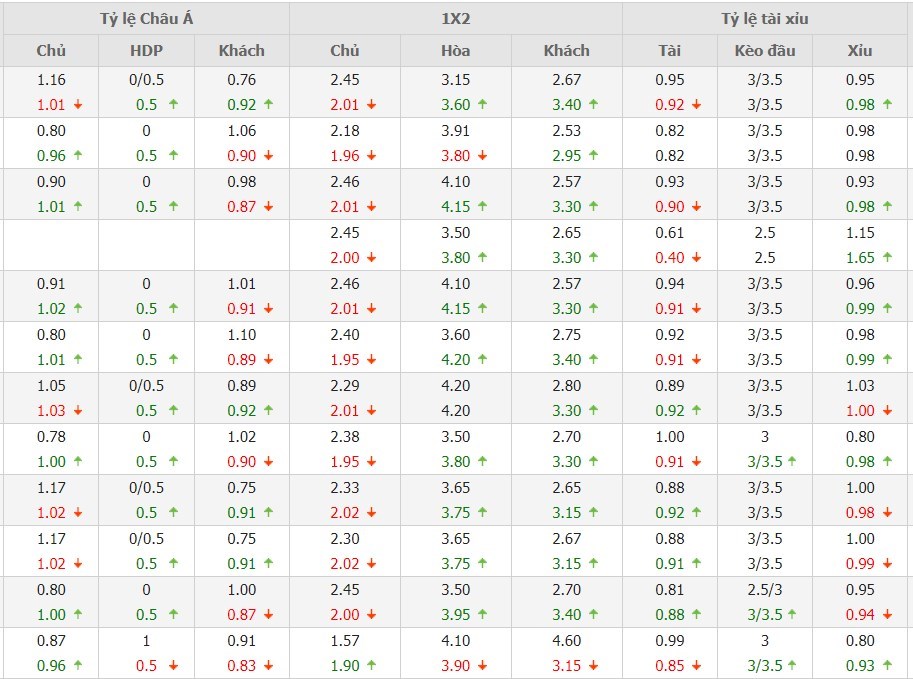Select the 1.57 home odds value
Viewport: 913px width, 679px height.
pyautogui.click(x=344, y=641)
